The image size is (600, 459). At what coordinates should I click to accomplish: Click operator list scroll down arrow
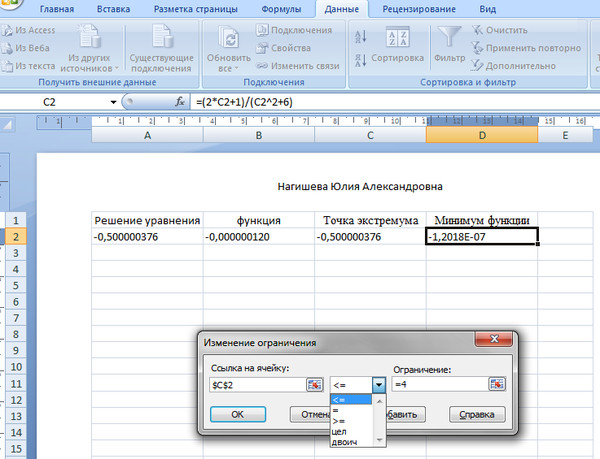pyautogui.click(x=379, y=440)
